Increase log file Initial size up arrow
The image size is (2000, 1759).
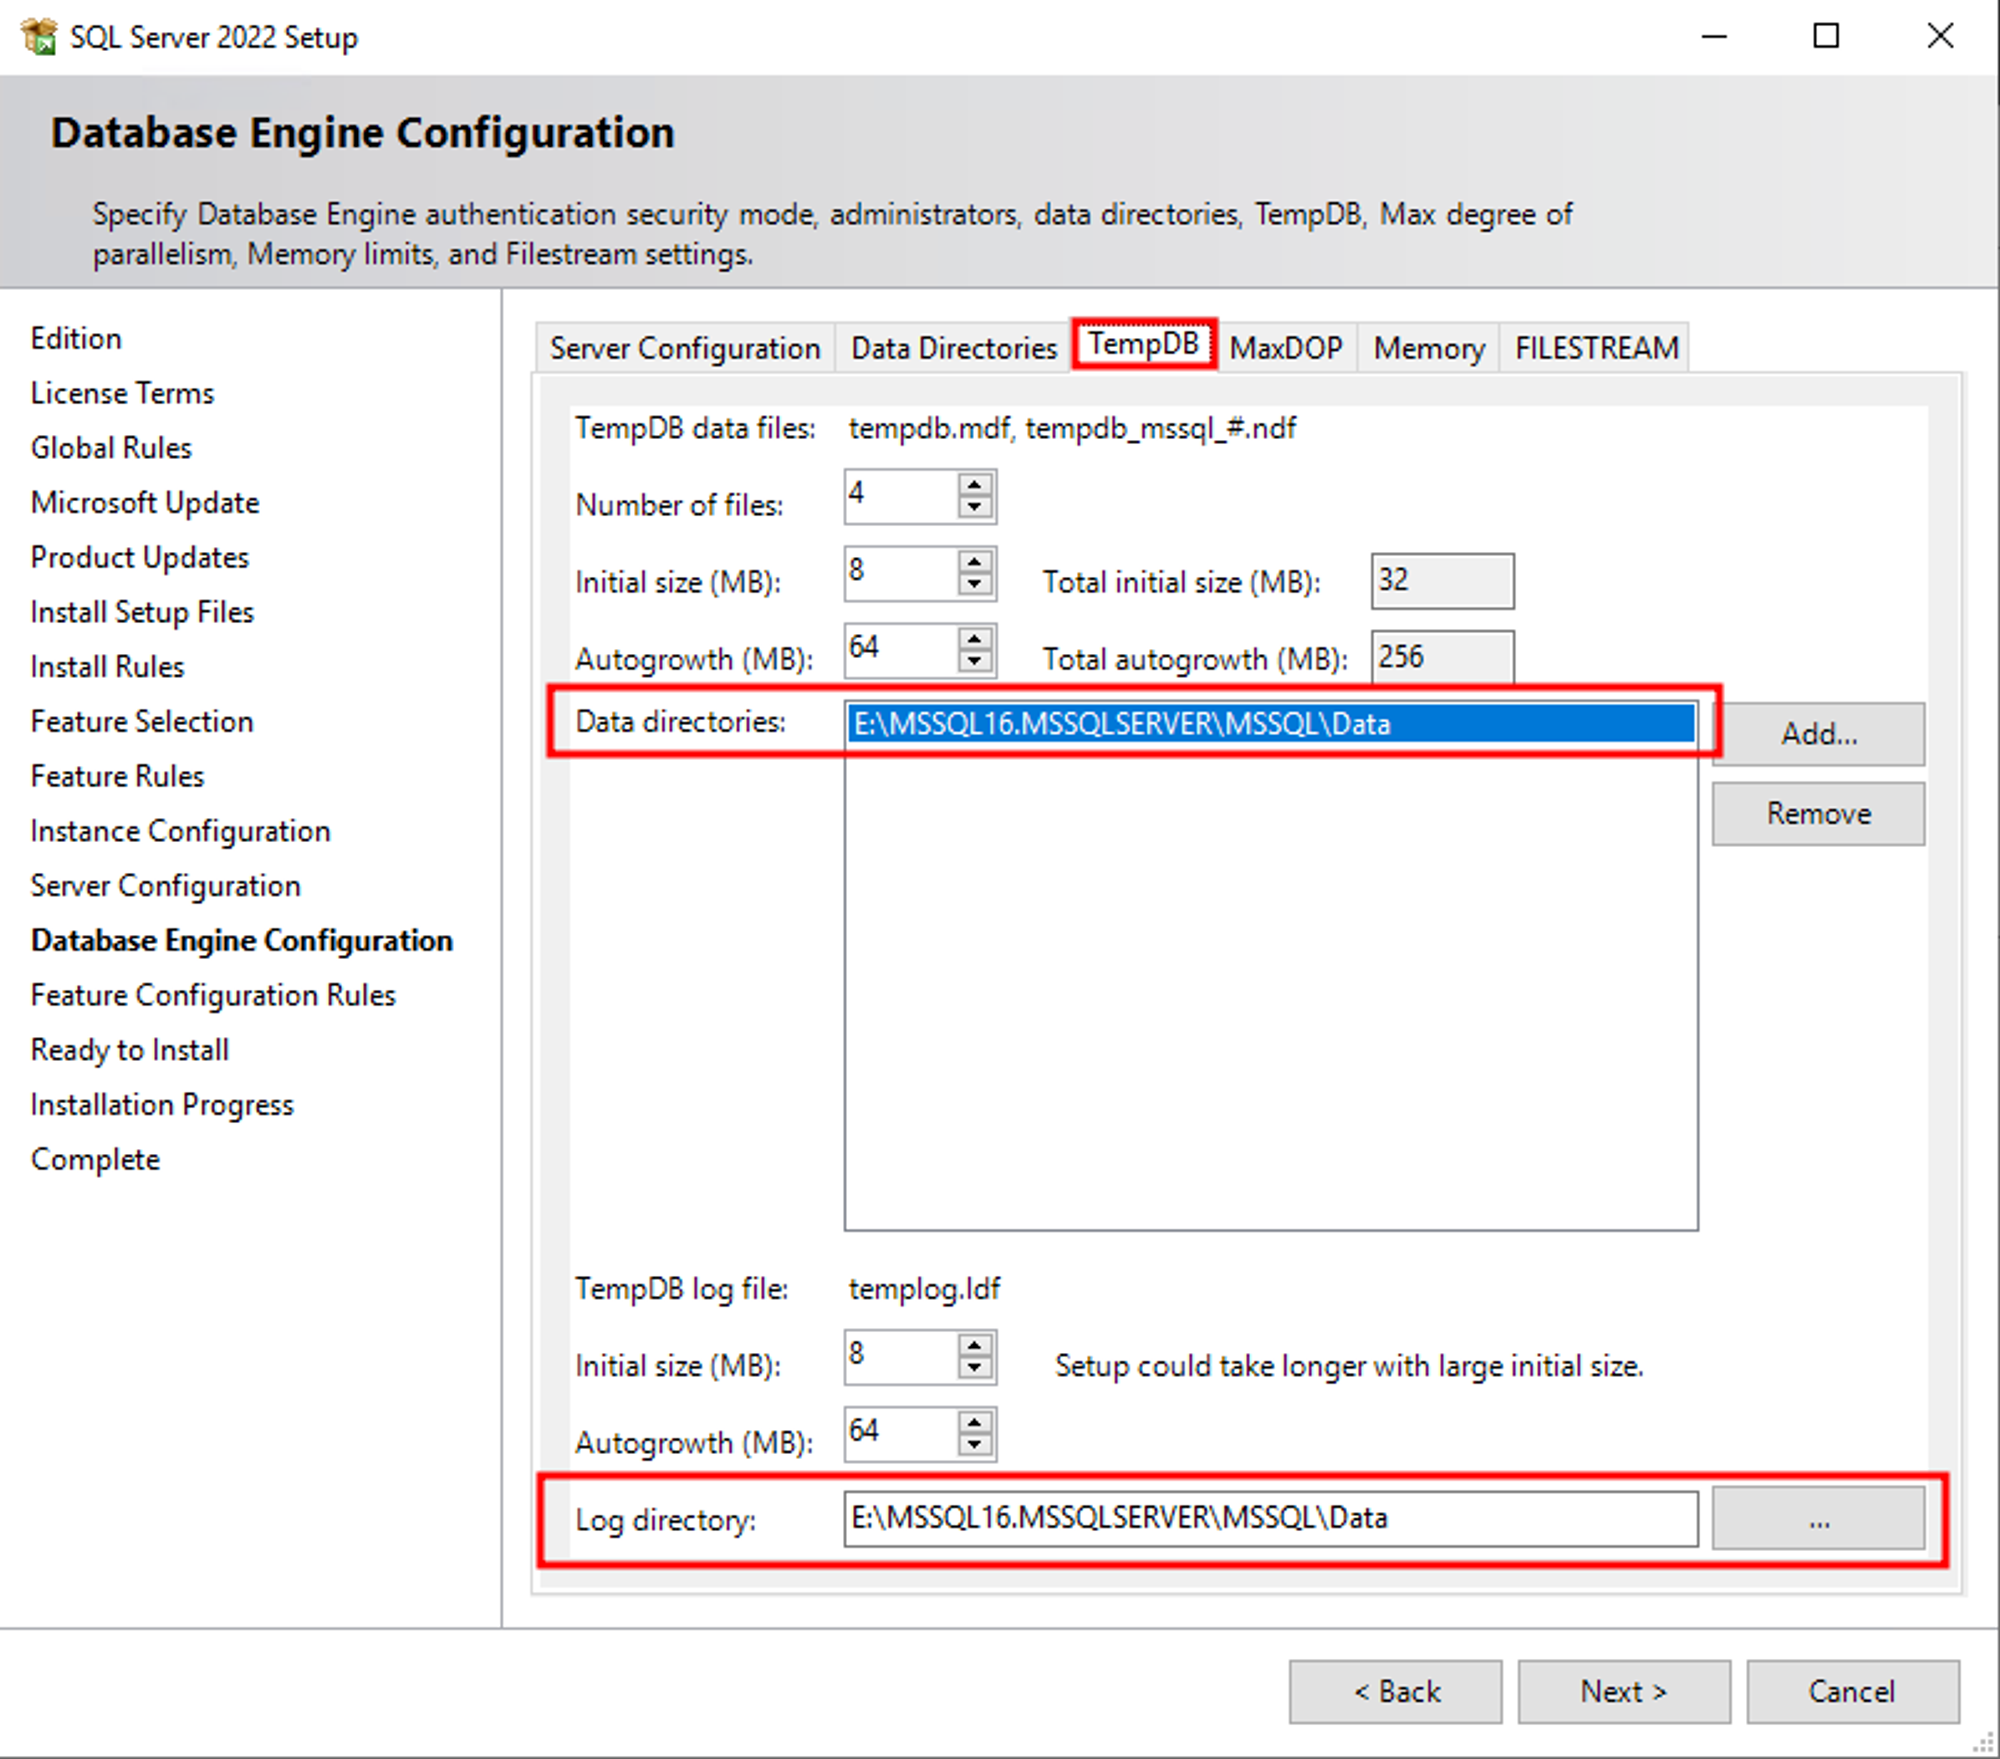pyautogui.click(x=974, y=1346)
